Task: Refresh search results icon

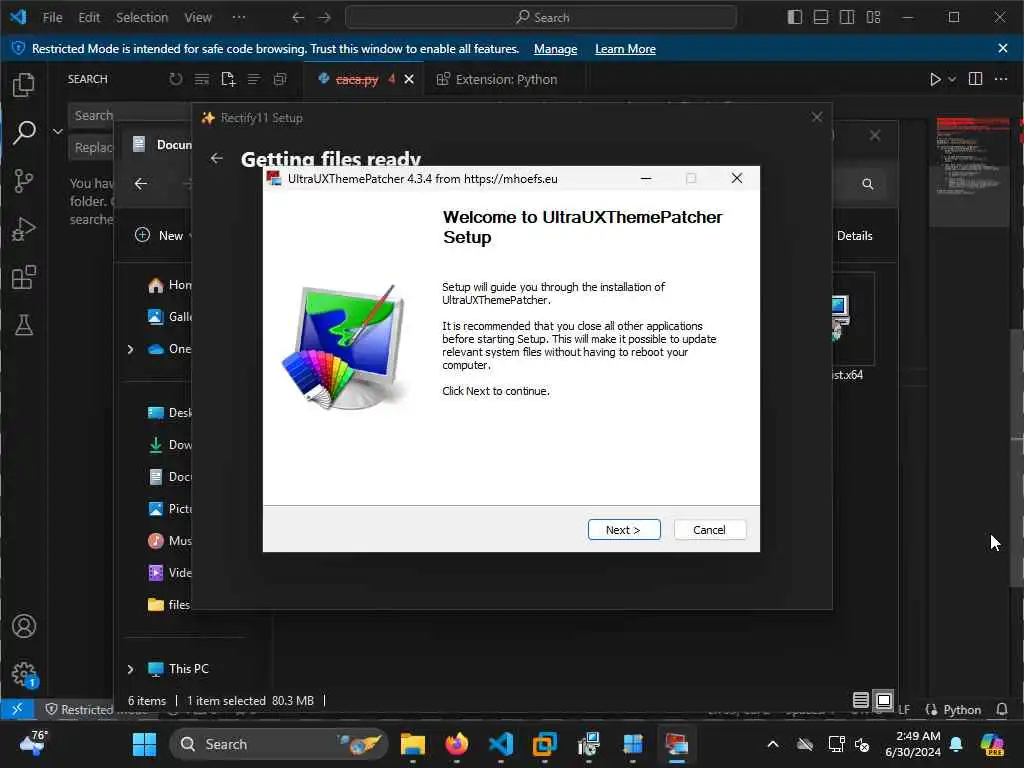Action: [x=176, y=79]
